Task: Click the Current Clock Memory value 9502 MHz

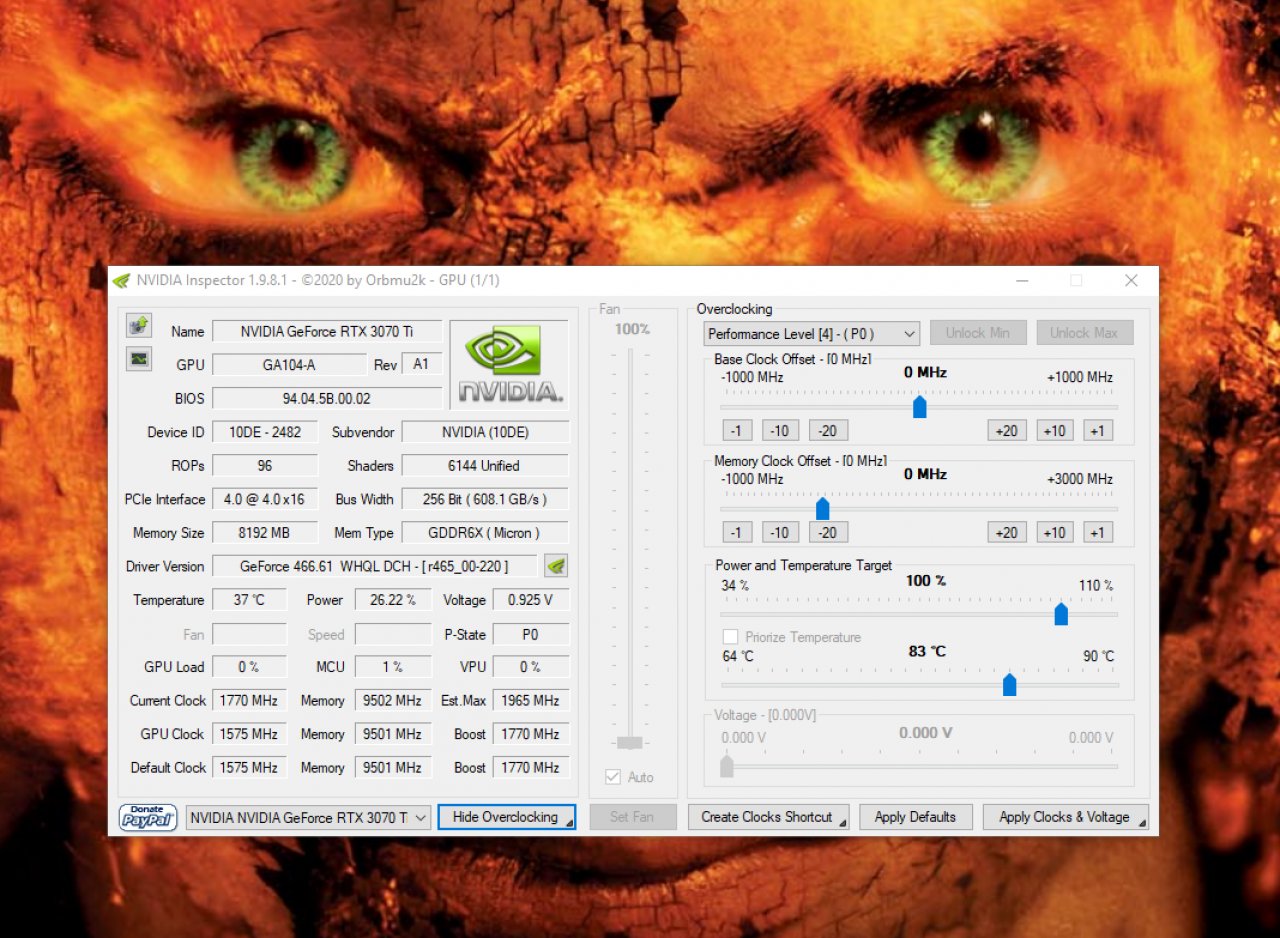Action: (x=393, y=700)
